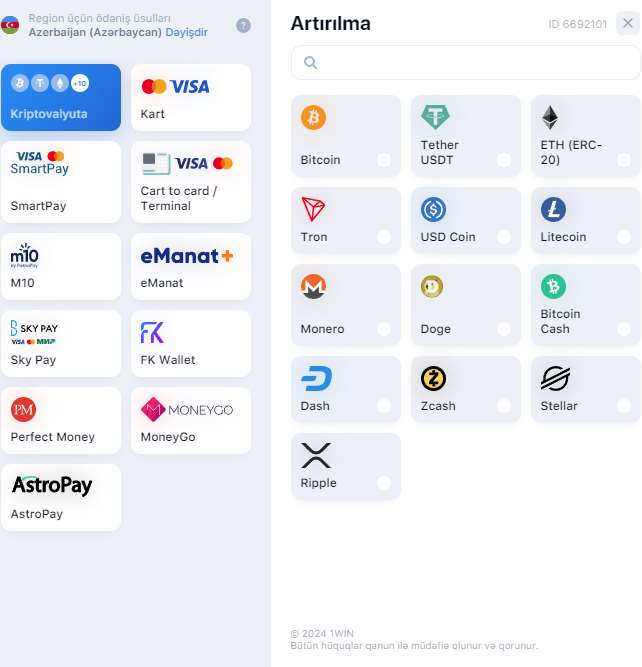Image resolution: width=642 pixels, height=667 pixels.
Task: Click the help question mark icon
Action: coord(243,26)
